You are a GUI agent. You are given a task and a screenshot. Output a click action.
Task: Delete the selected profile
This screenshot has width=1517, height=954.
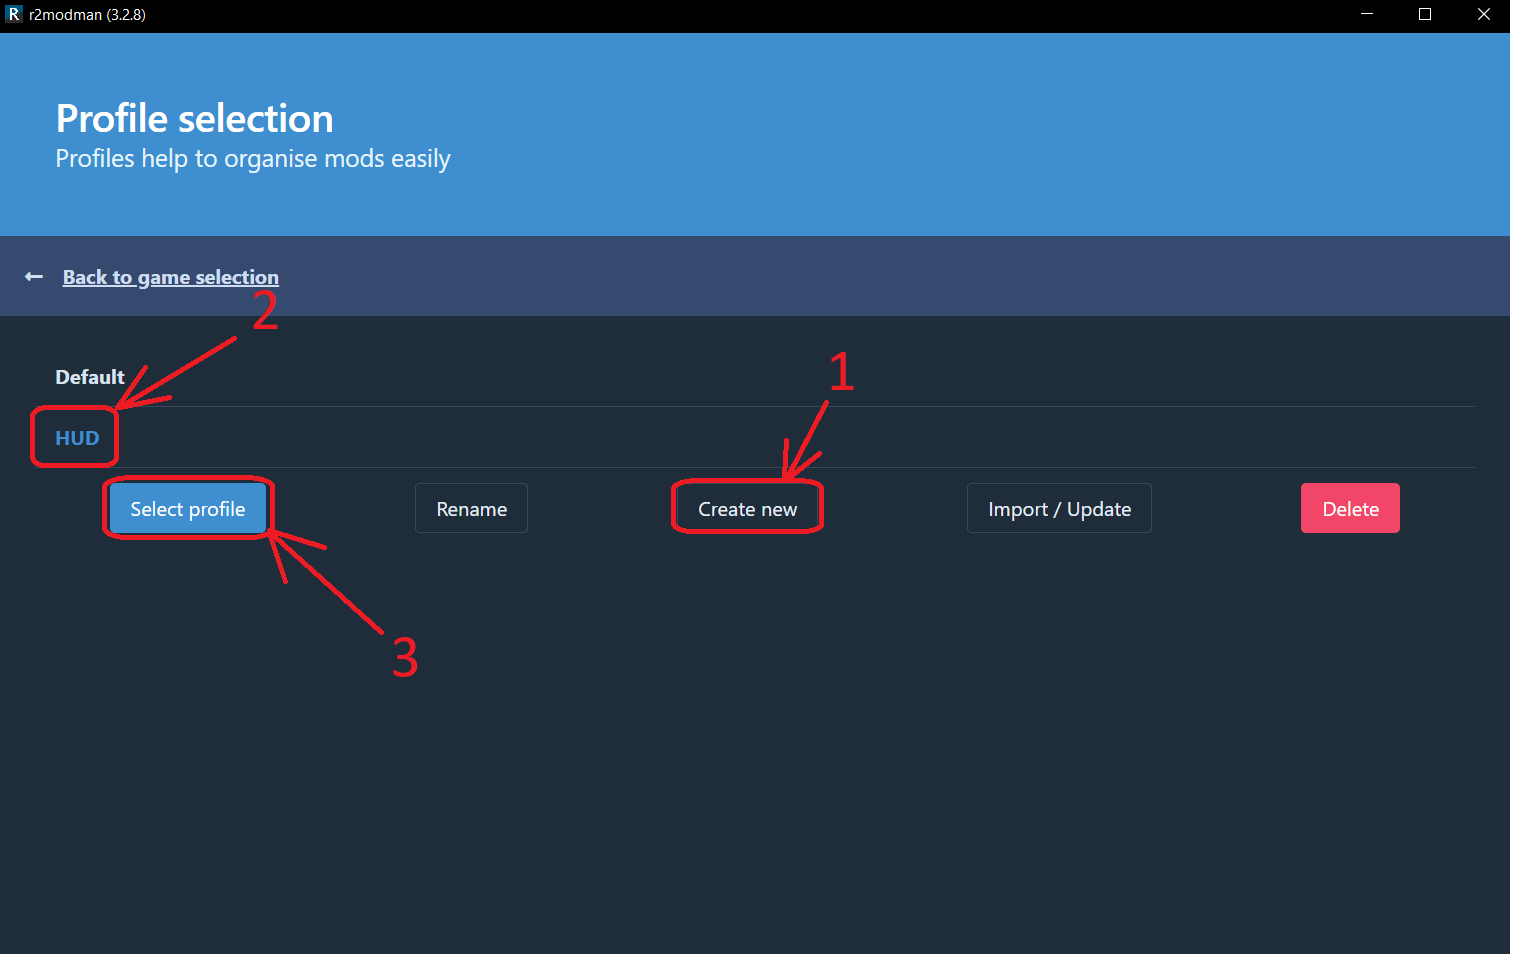(x=1350, y=509)
